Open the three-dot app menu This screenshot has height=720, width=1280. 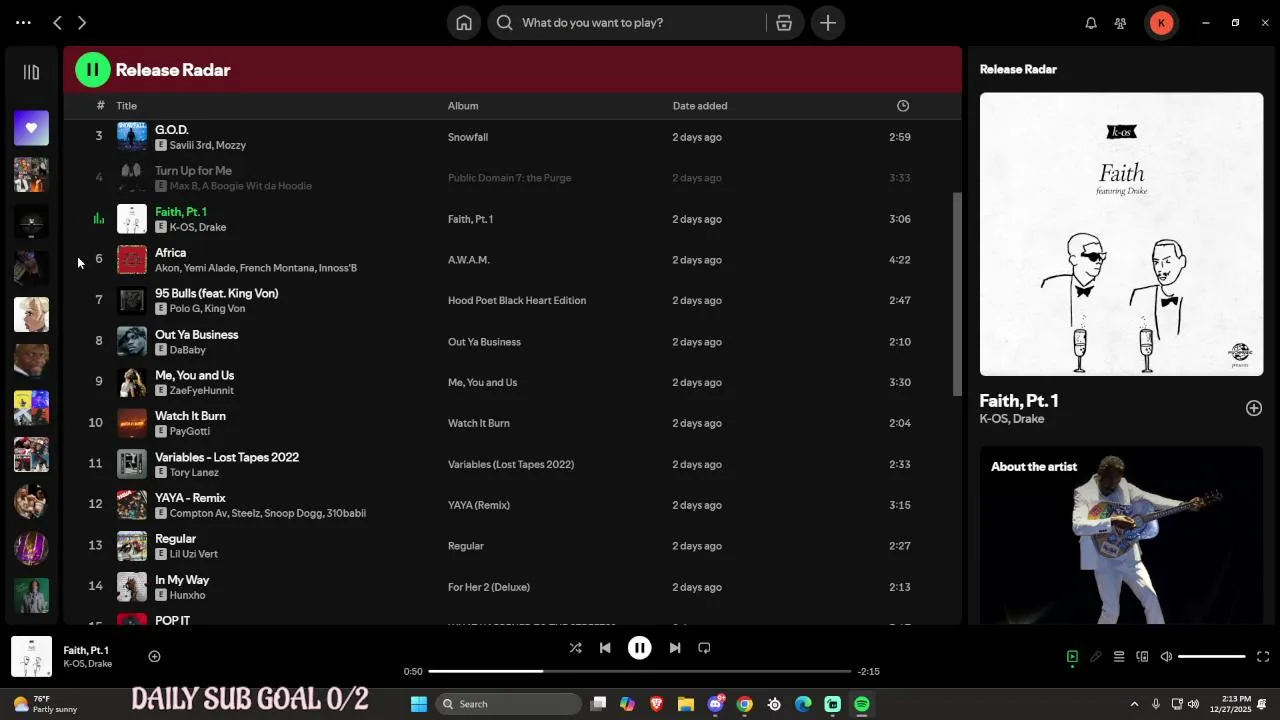click(x=23, y=22)
